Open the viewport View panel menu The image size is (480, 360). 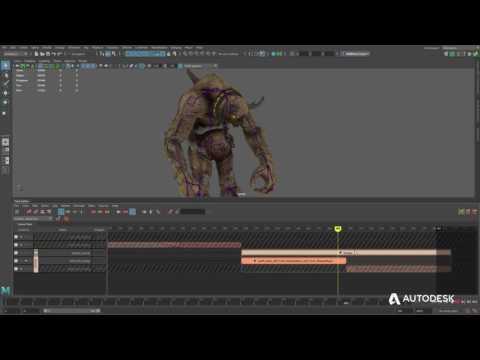(x=18, y=61)
